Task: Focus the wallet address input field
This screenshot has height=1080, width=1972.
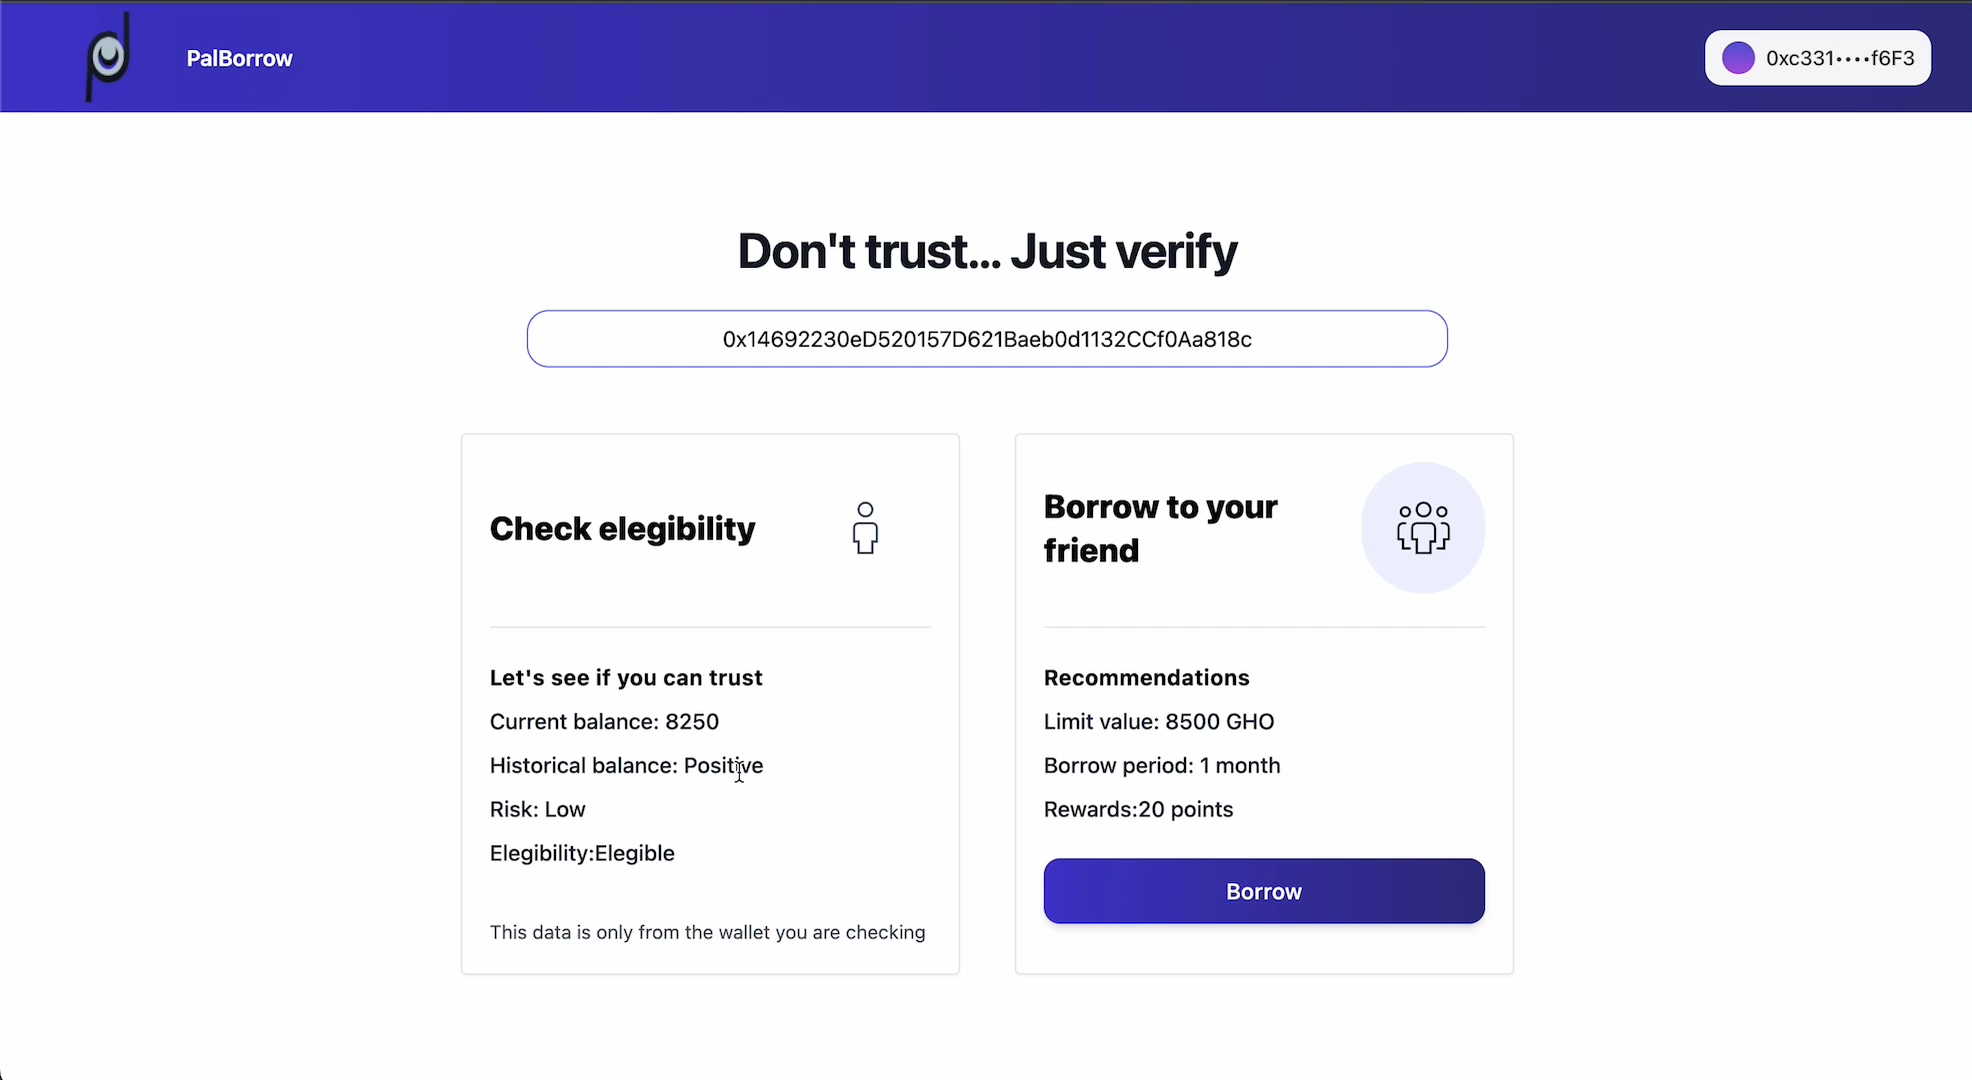Action: (987, 339)
